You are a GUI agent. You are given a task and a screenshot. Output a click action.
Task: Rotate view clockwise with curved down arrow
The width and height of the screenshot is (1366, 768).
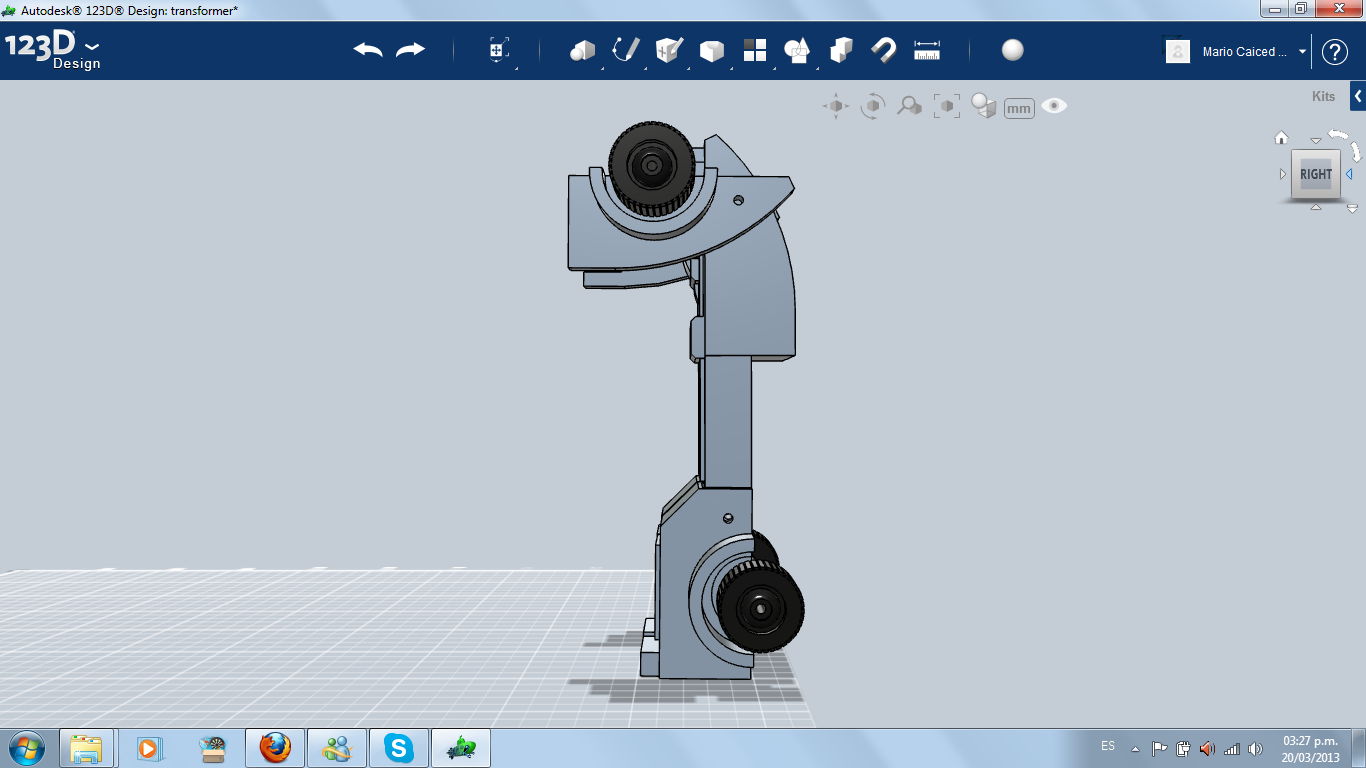[1356, 151]
